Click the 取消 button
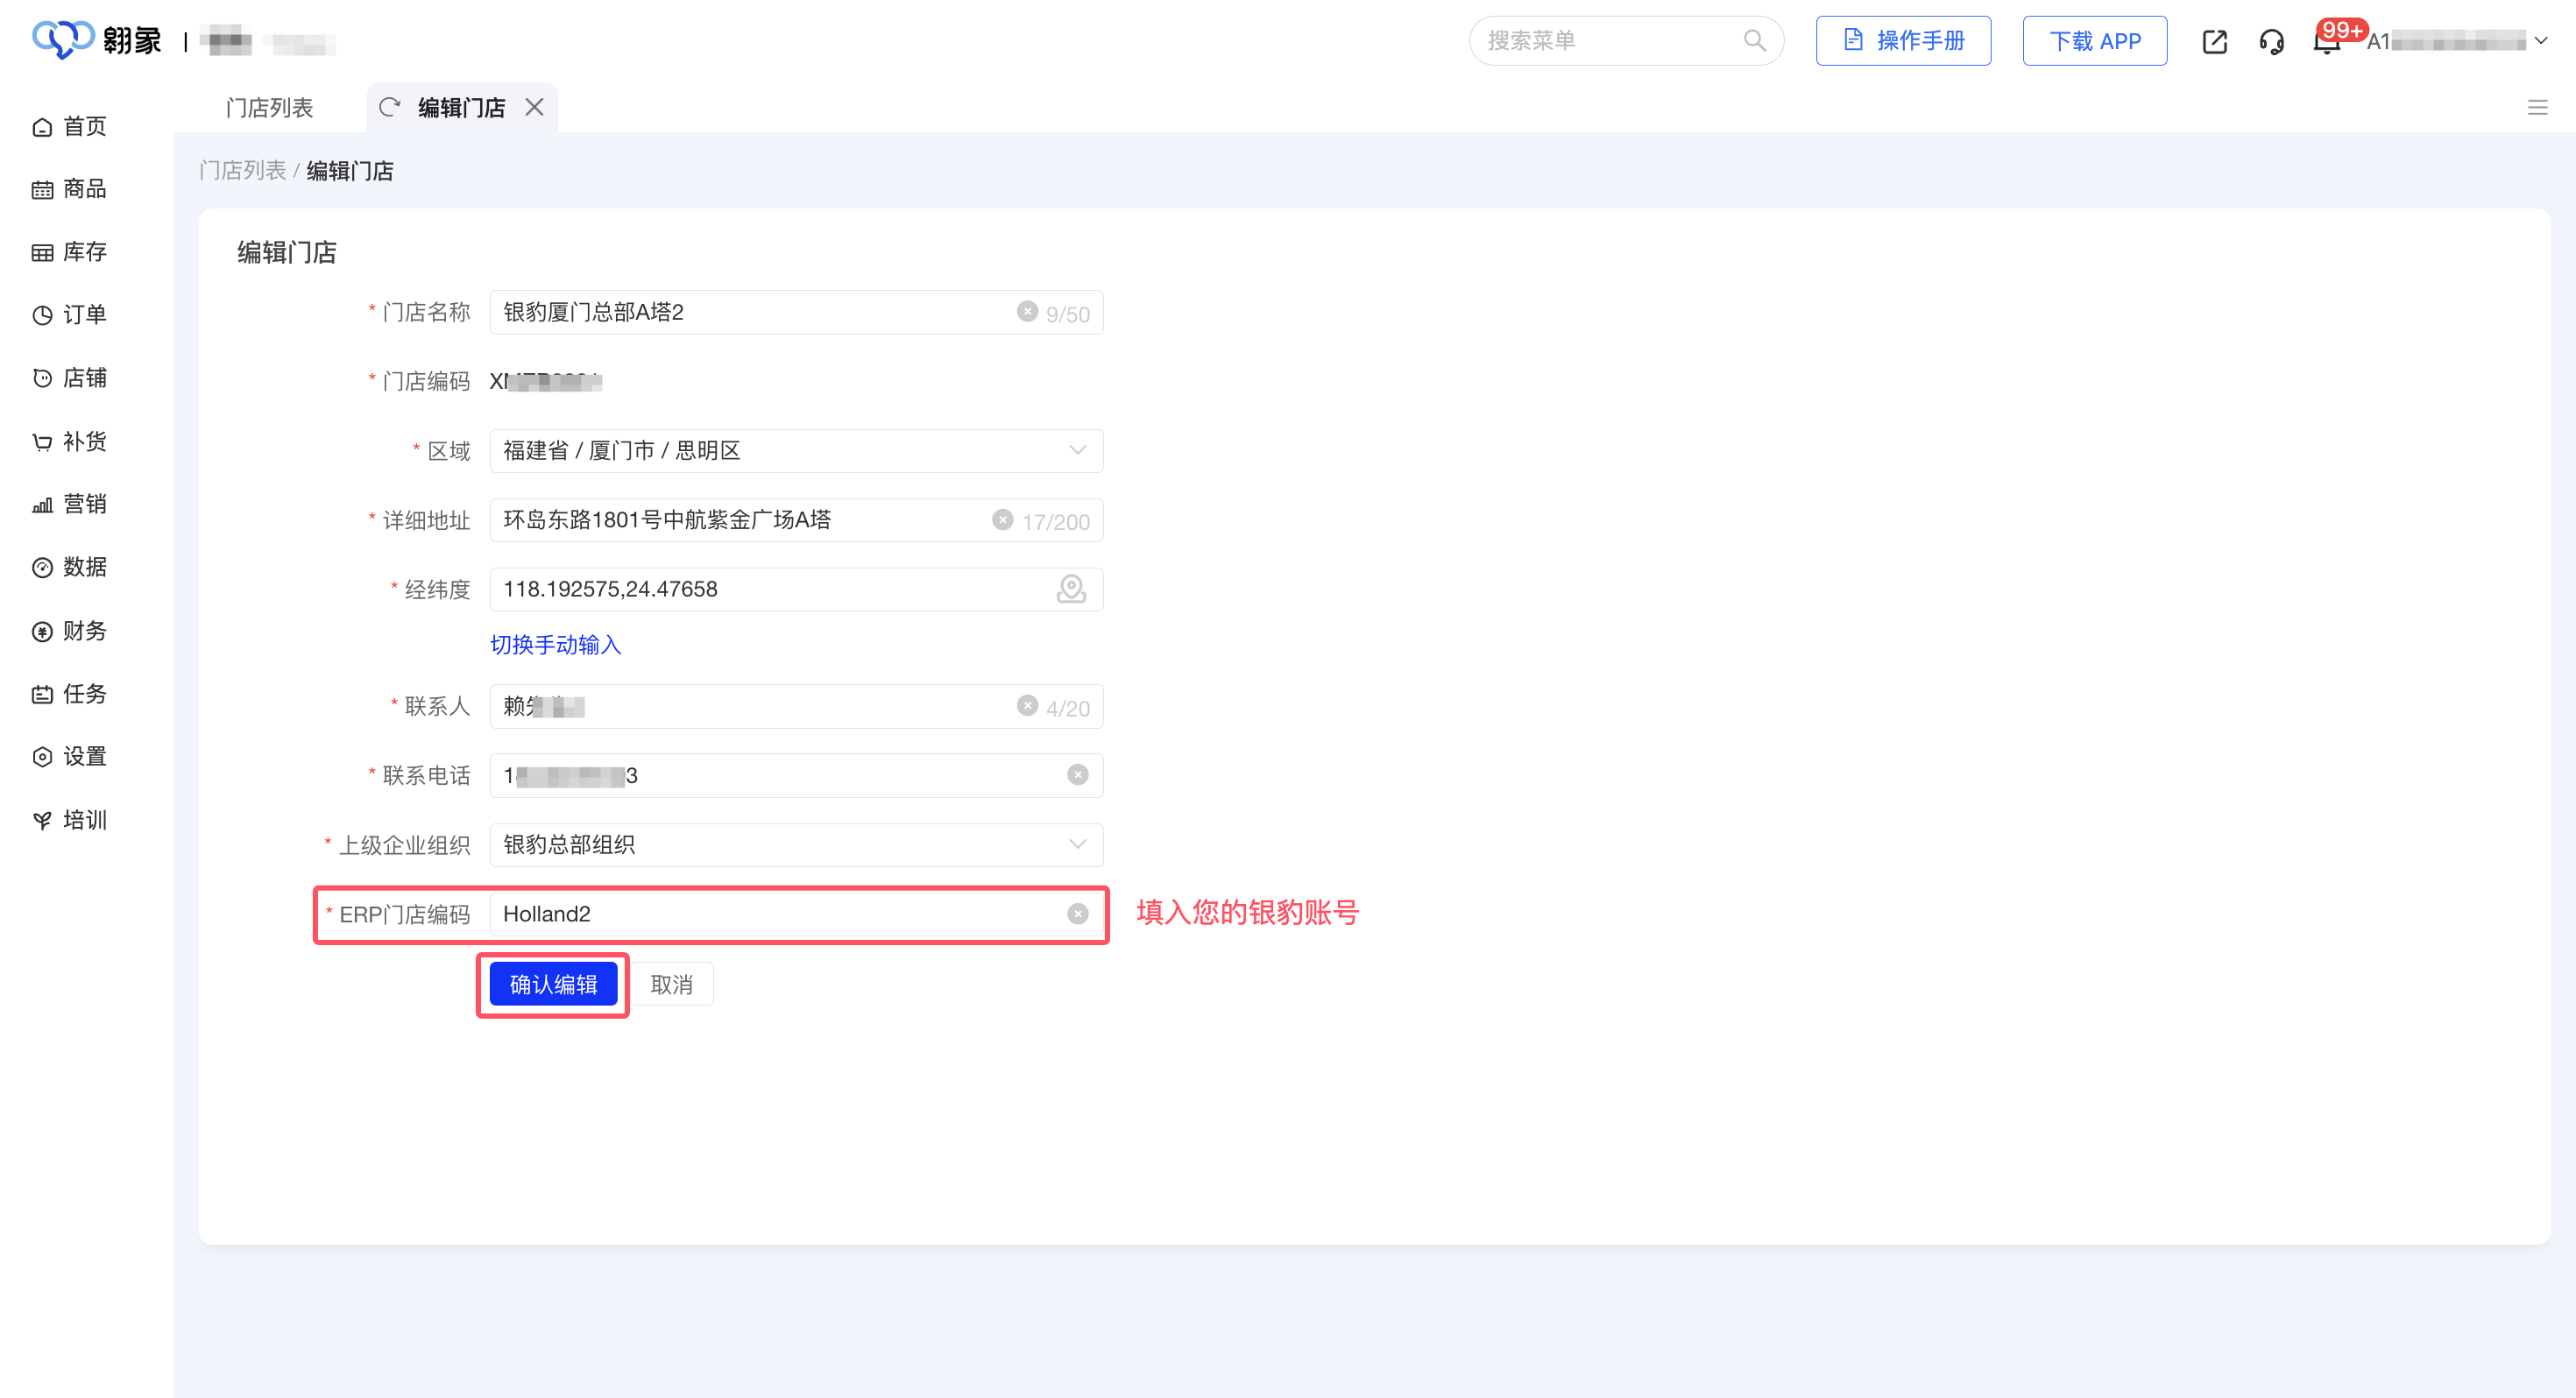Image resolution: width=2576 pixels, height=1398 pixels. coord(671,985)
